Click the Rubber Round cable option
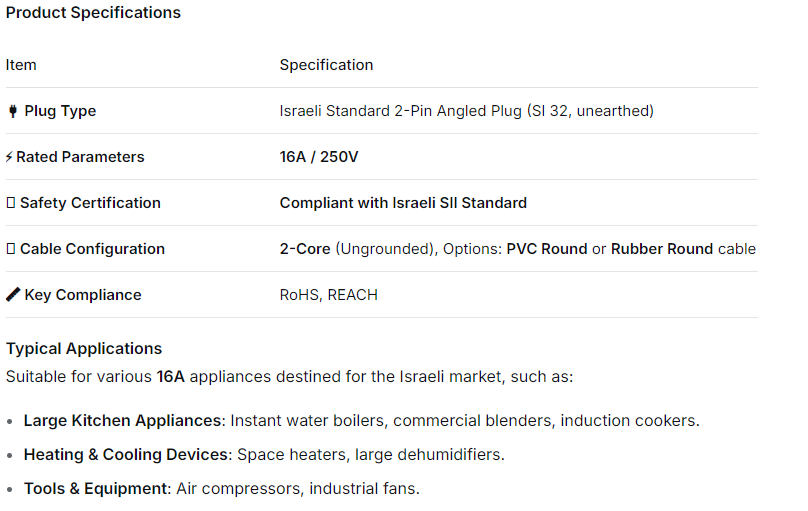The image size is (808, 511). [x=662, y=249]
